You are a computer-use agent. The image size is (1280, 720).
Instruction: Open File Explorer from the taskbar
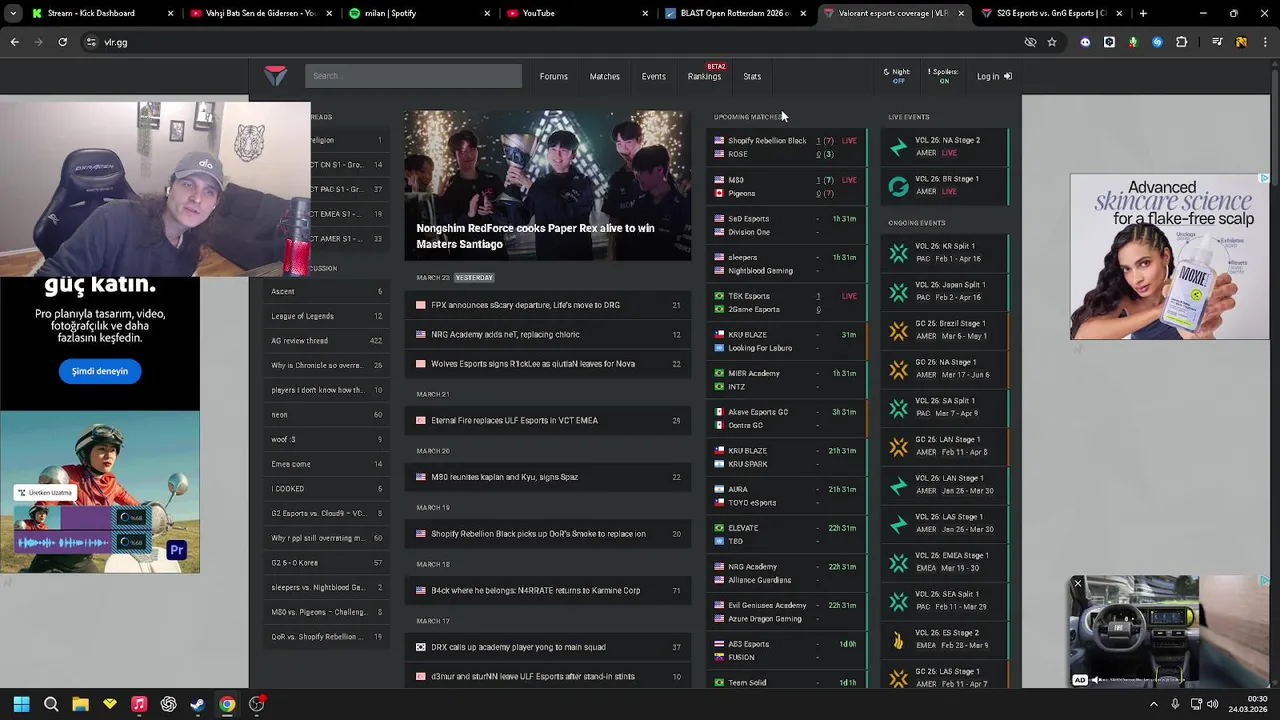pyautogui.click(x=80, y=704)
